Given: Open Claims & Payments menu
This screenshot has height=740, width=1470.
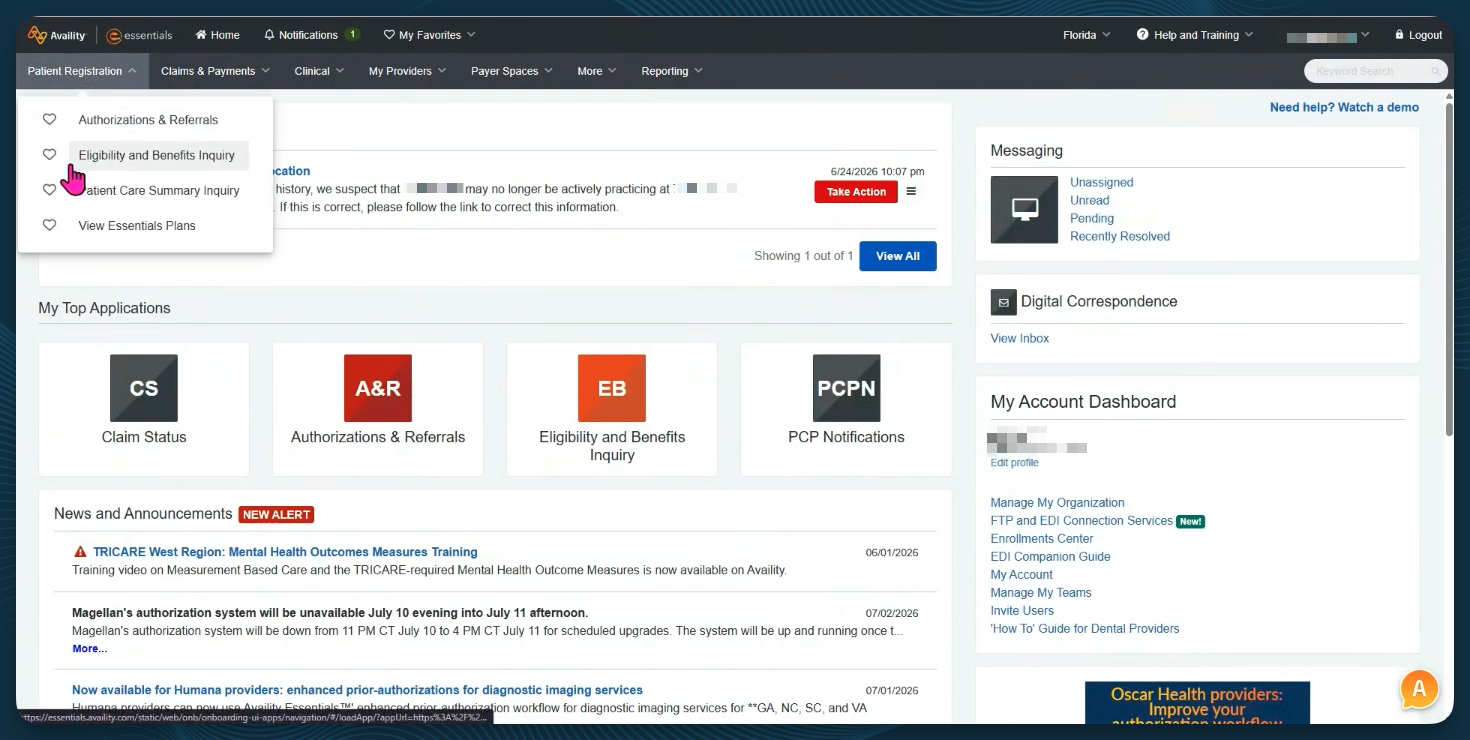Looking at the screenshot, I should click(x=215, y=71).
